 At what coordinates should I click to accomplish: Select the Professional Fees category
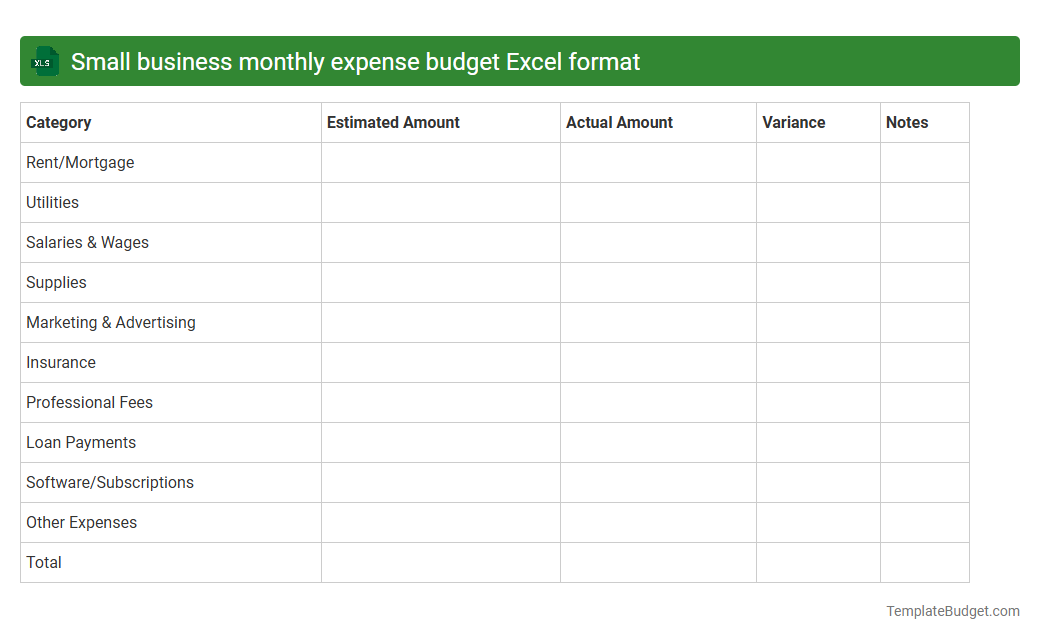[x=89, y=402]
